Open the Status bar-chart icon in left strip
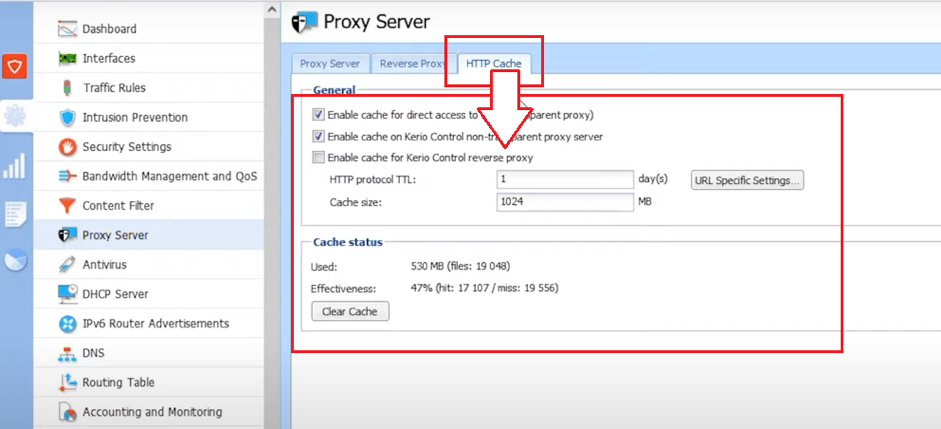This screenshot has height=429, width=941. point(14,166)
